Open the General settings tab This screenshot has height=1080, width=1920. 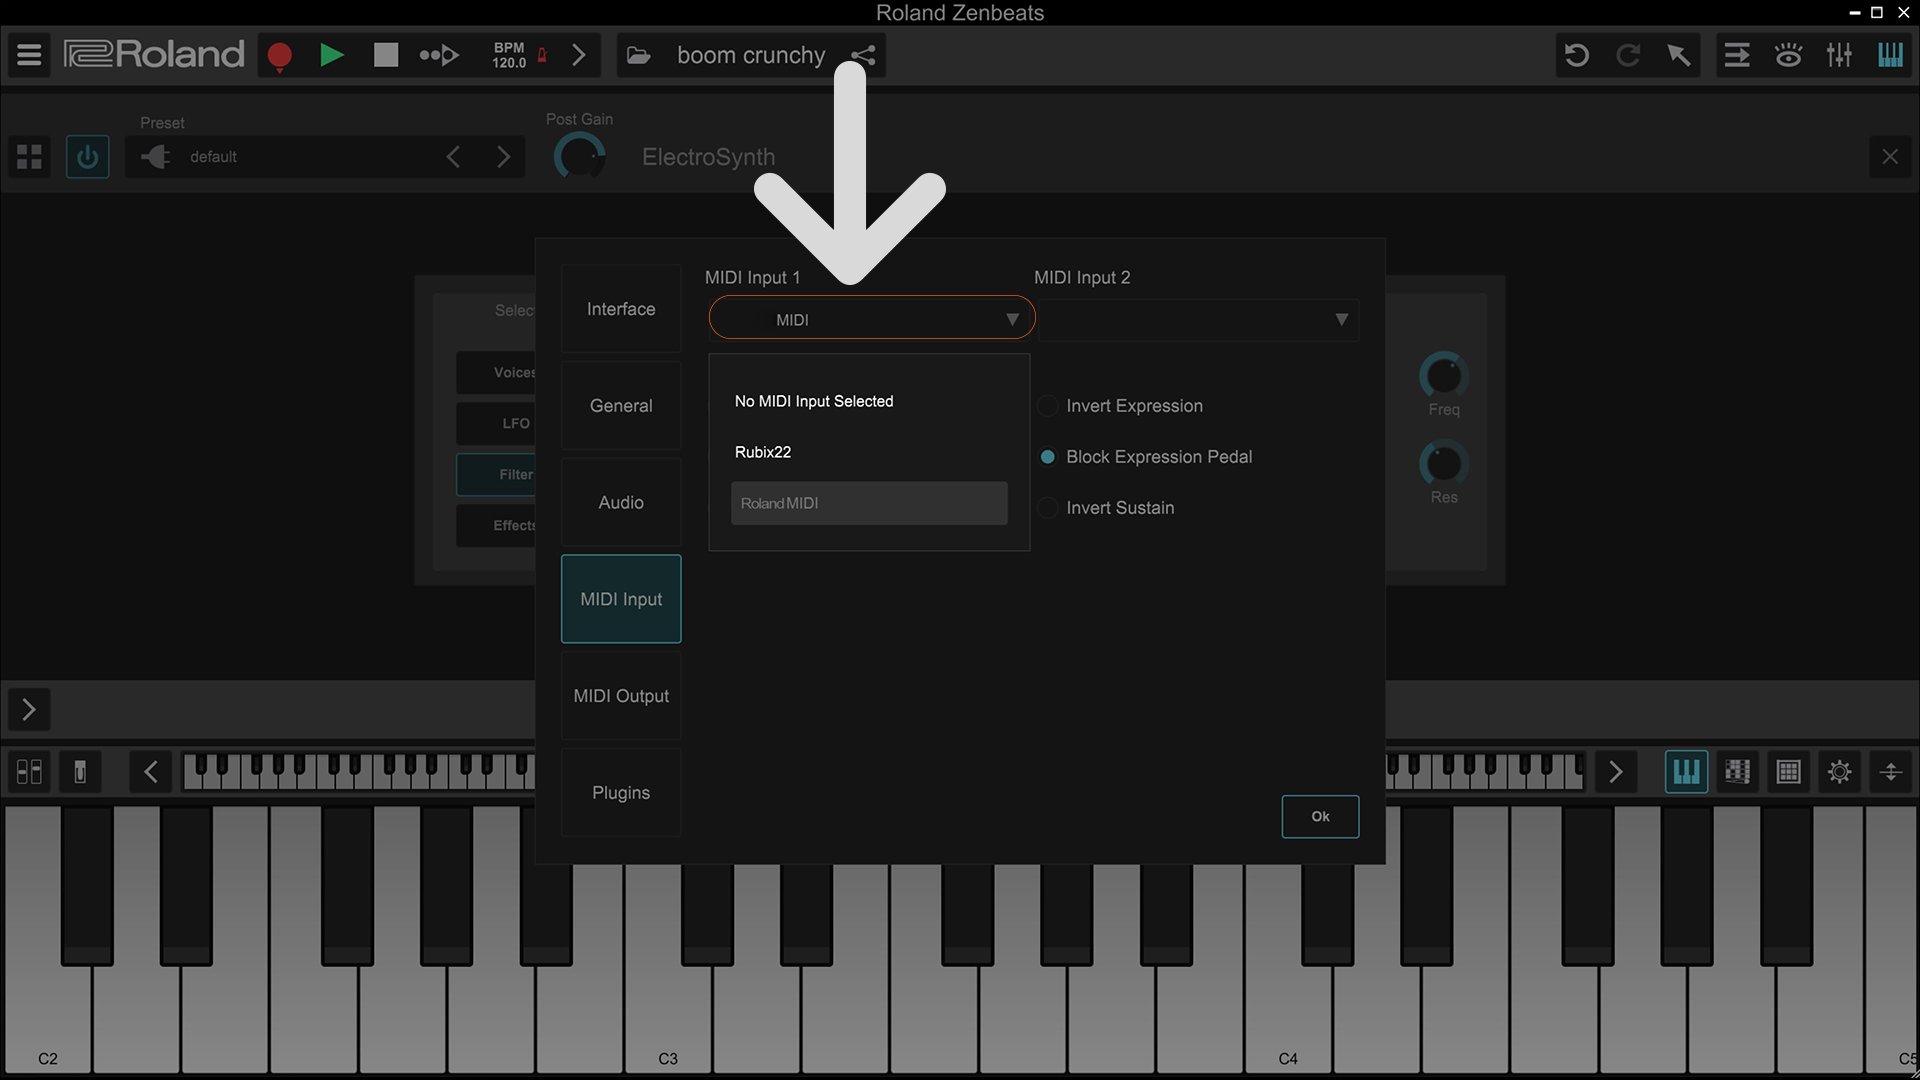(621, 406)
